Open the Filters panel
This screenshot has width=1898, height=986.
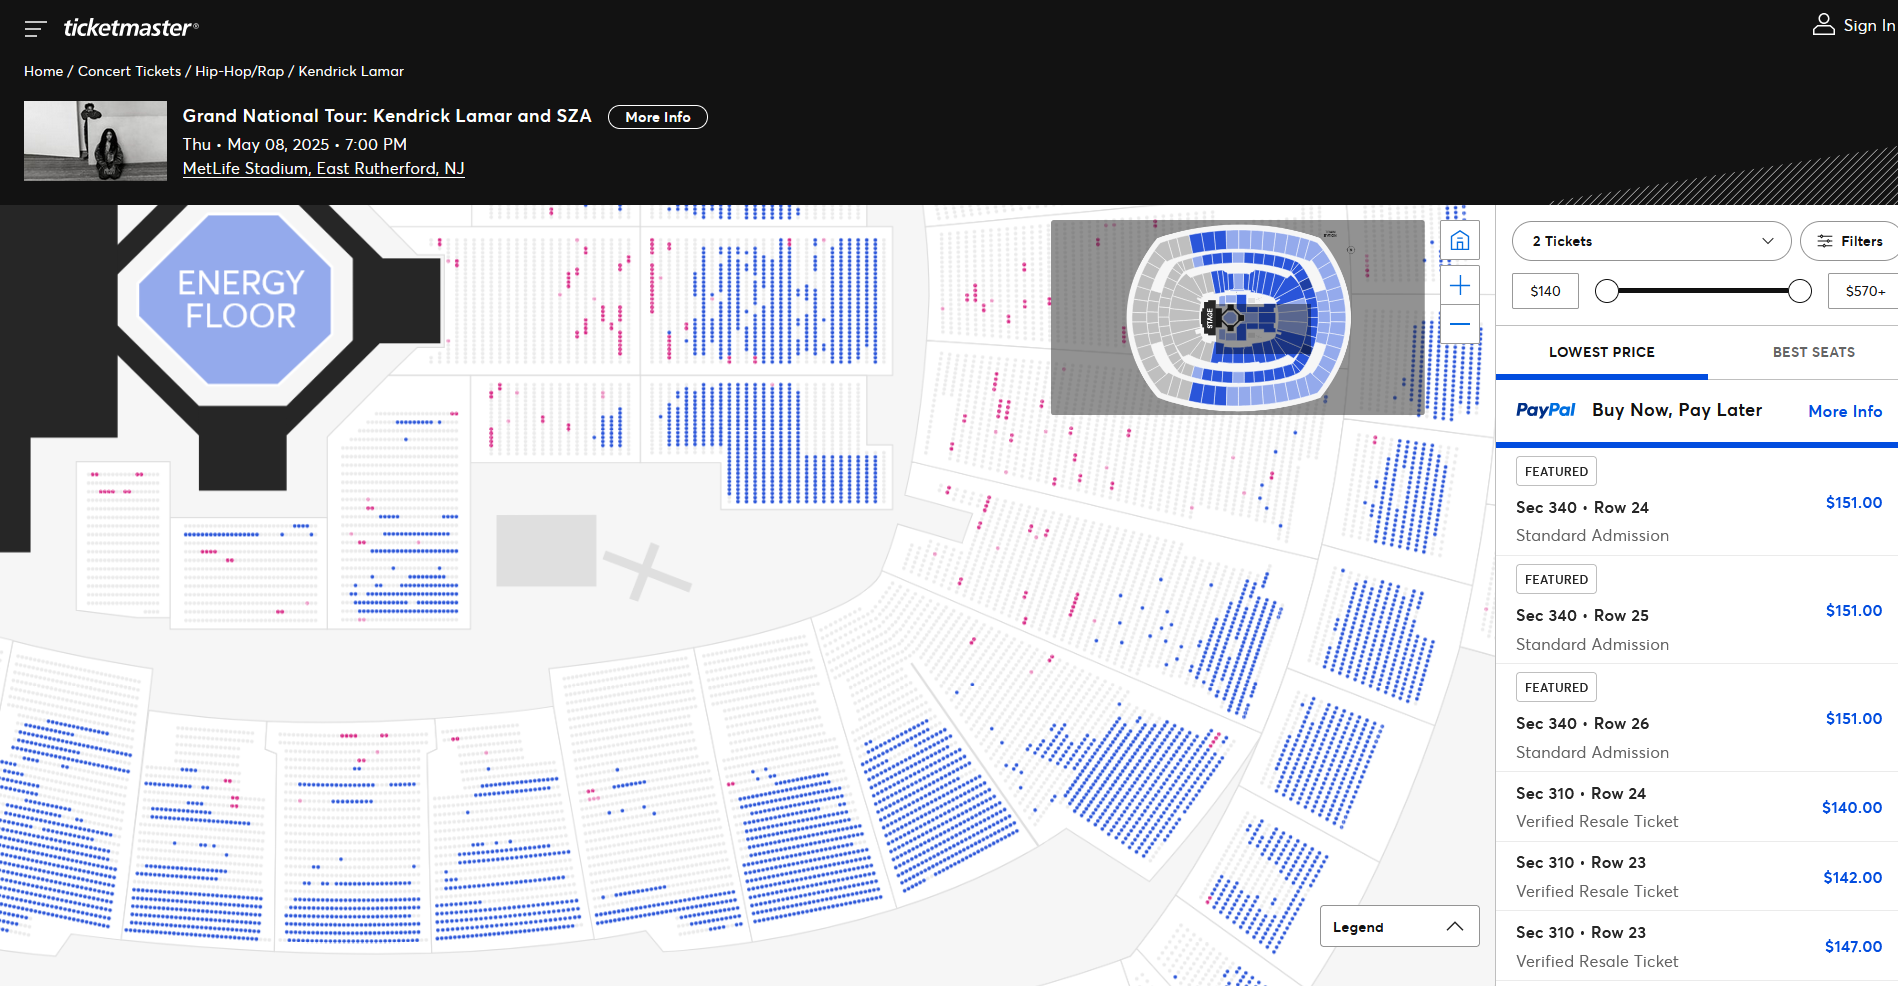coord(1849,241)
